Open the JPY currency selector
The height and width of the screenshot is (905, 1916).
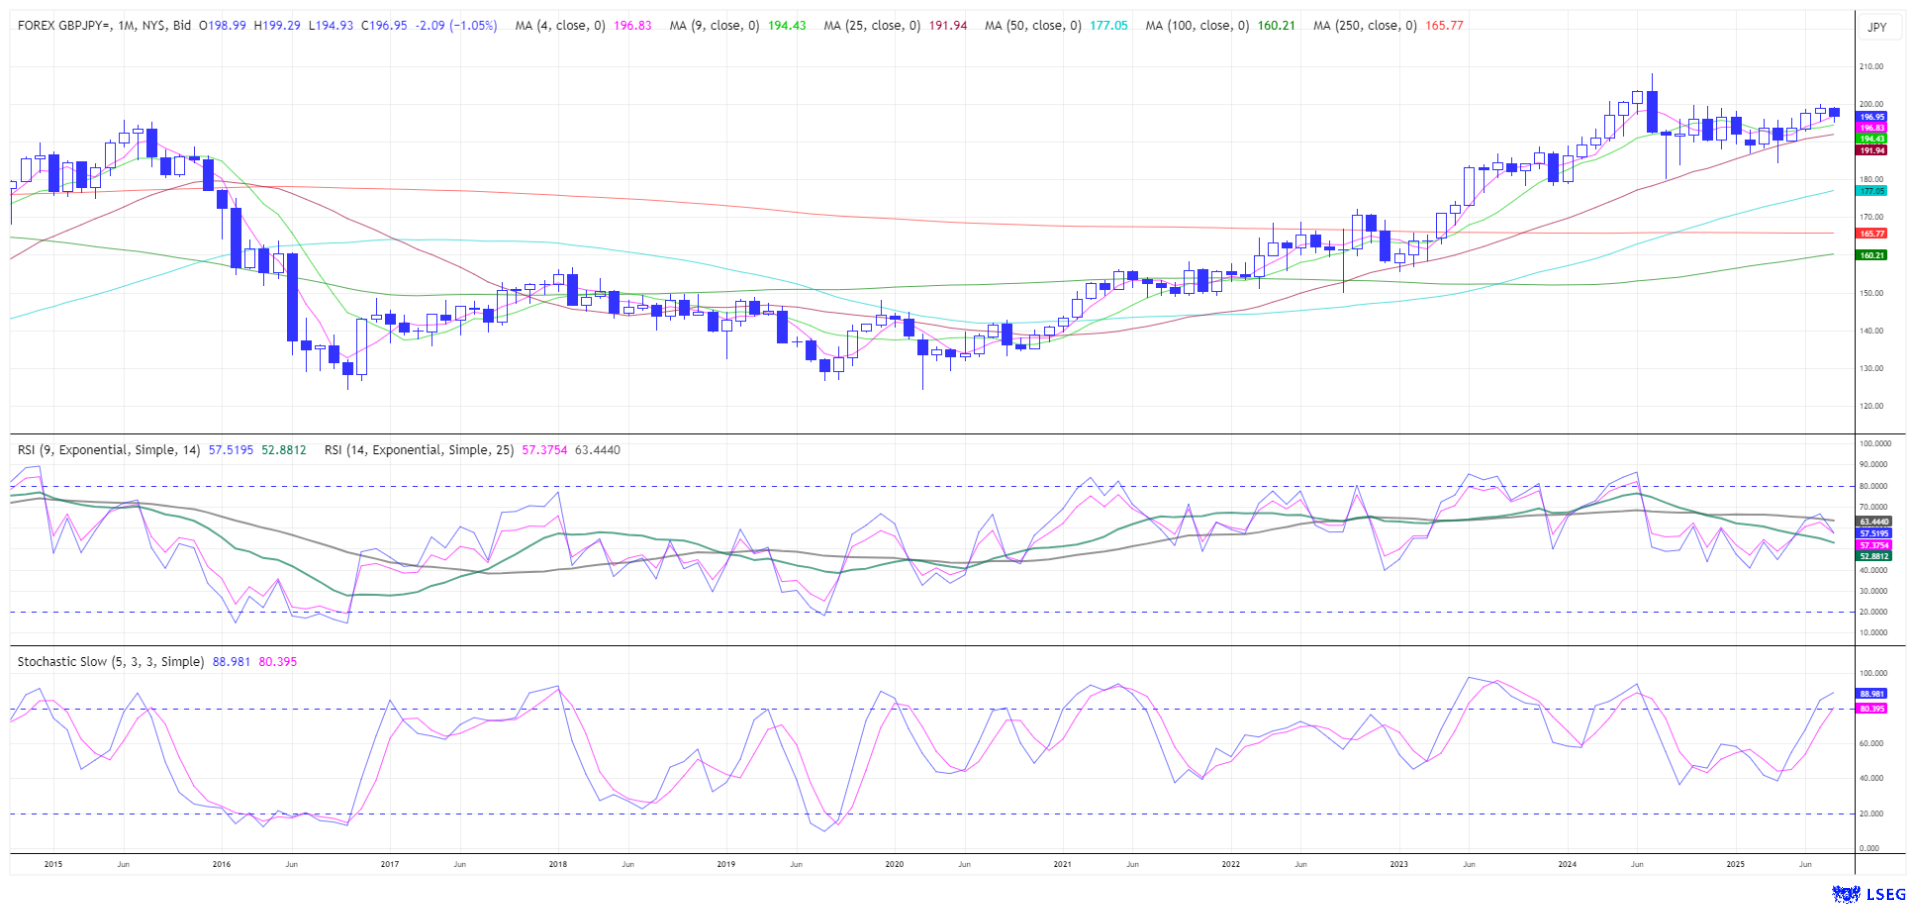pyautogui.click(x=1877, y=27)
